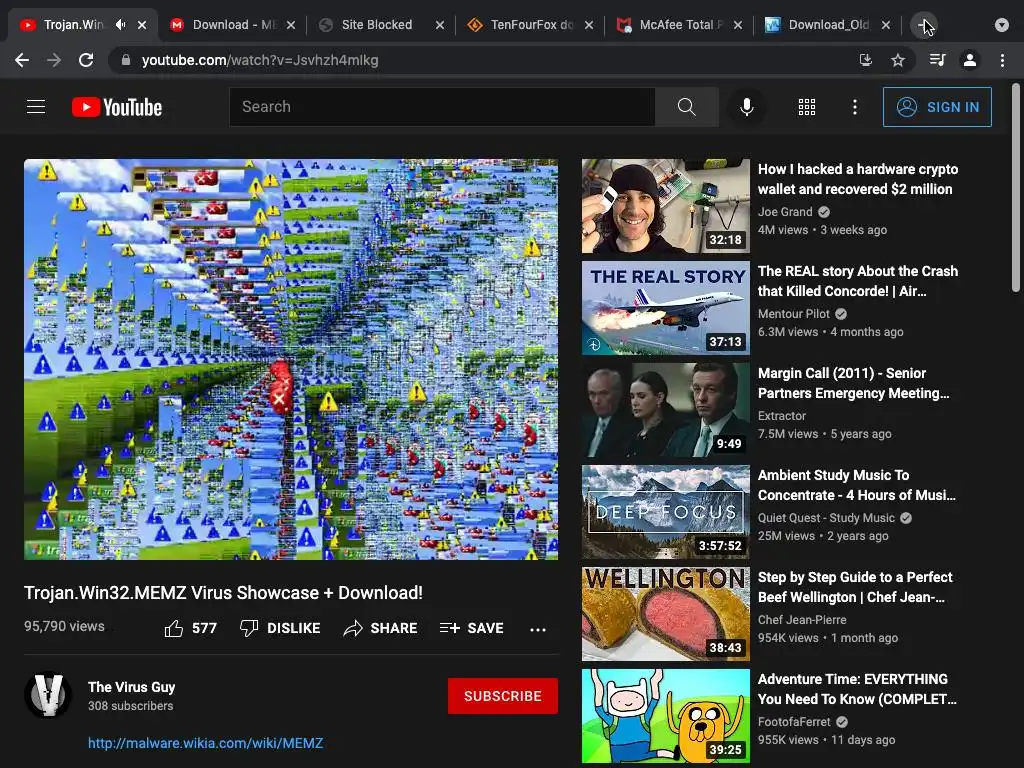Screen dimensions: 1024x768
Task: Open the Concorde crash video thumbnail
Action: [665, 308]
